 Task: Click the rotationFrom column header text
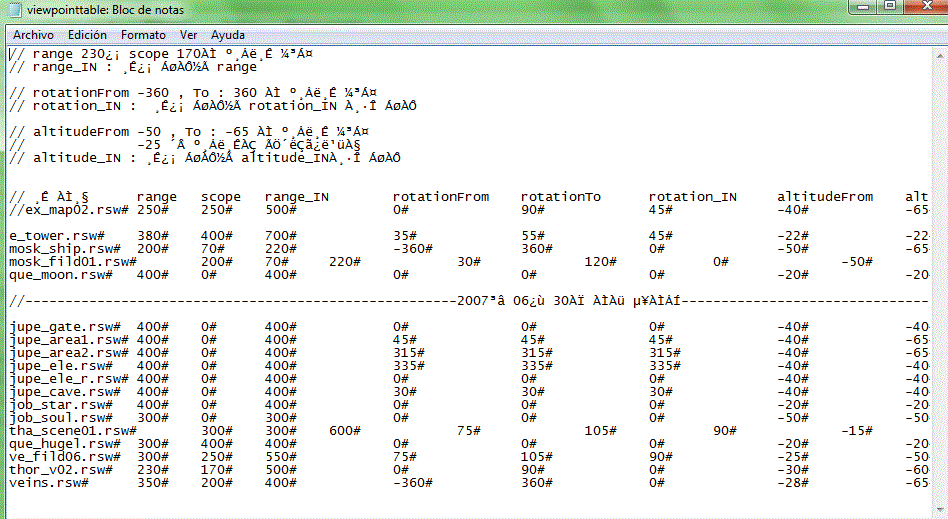[x=441, y=197]
